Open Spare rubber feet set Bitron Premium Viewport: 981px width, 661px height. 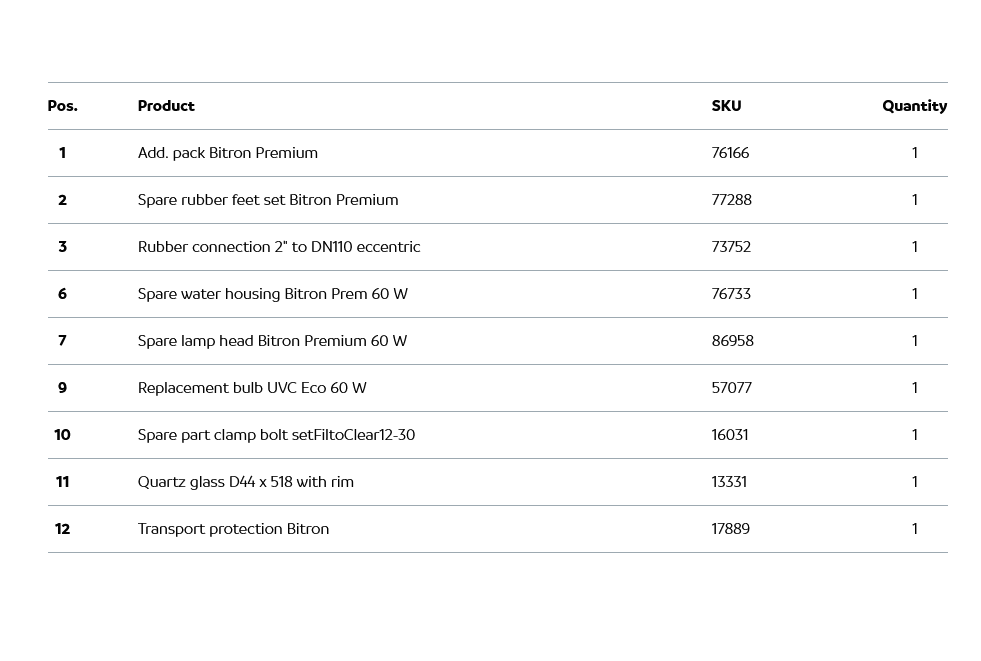pyautogui.click(x=268, y=200)
